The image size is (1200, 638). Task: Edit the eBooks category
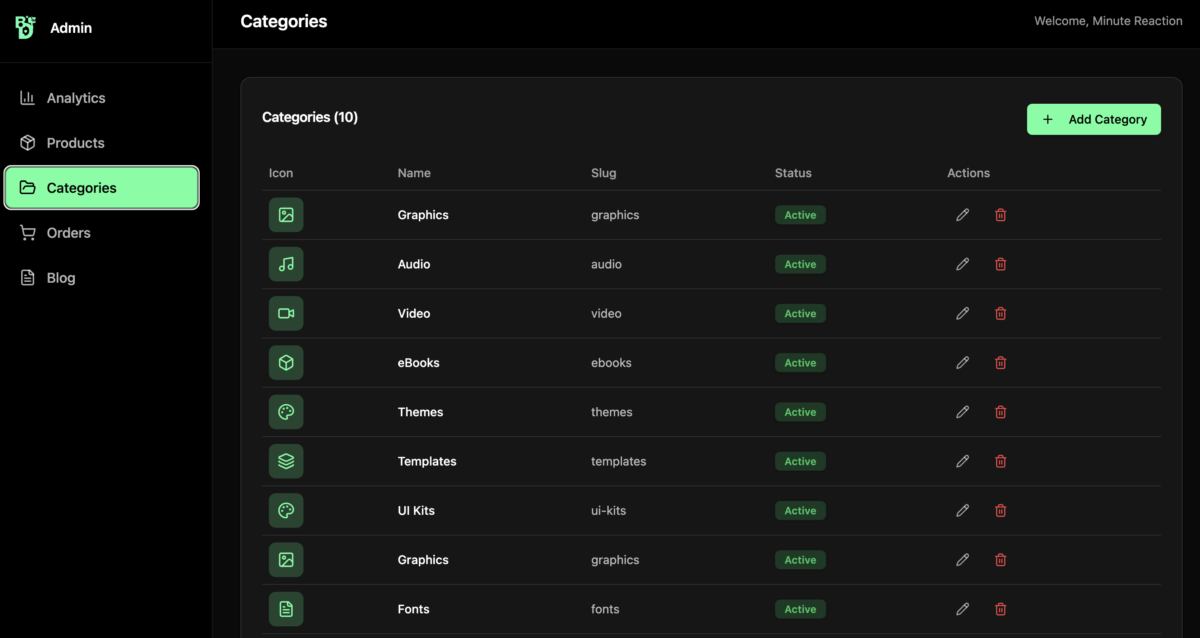[962, 363]
